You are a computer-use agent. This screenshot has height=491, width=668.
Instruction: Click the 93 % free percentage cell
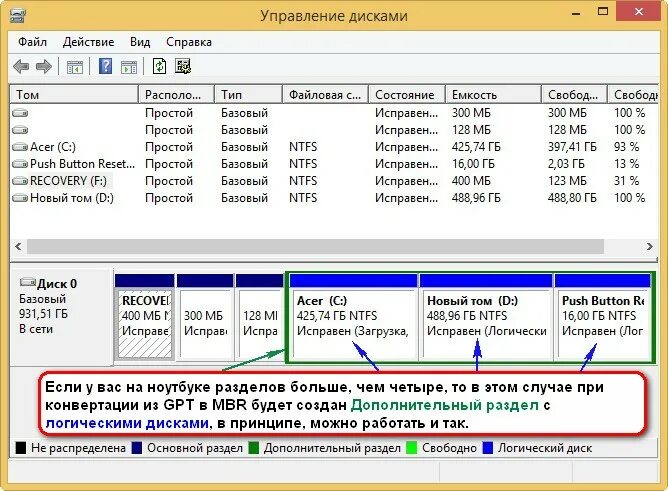point(626,147)
